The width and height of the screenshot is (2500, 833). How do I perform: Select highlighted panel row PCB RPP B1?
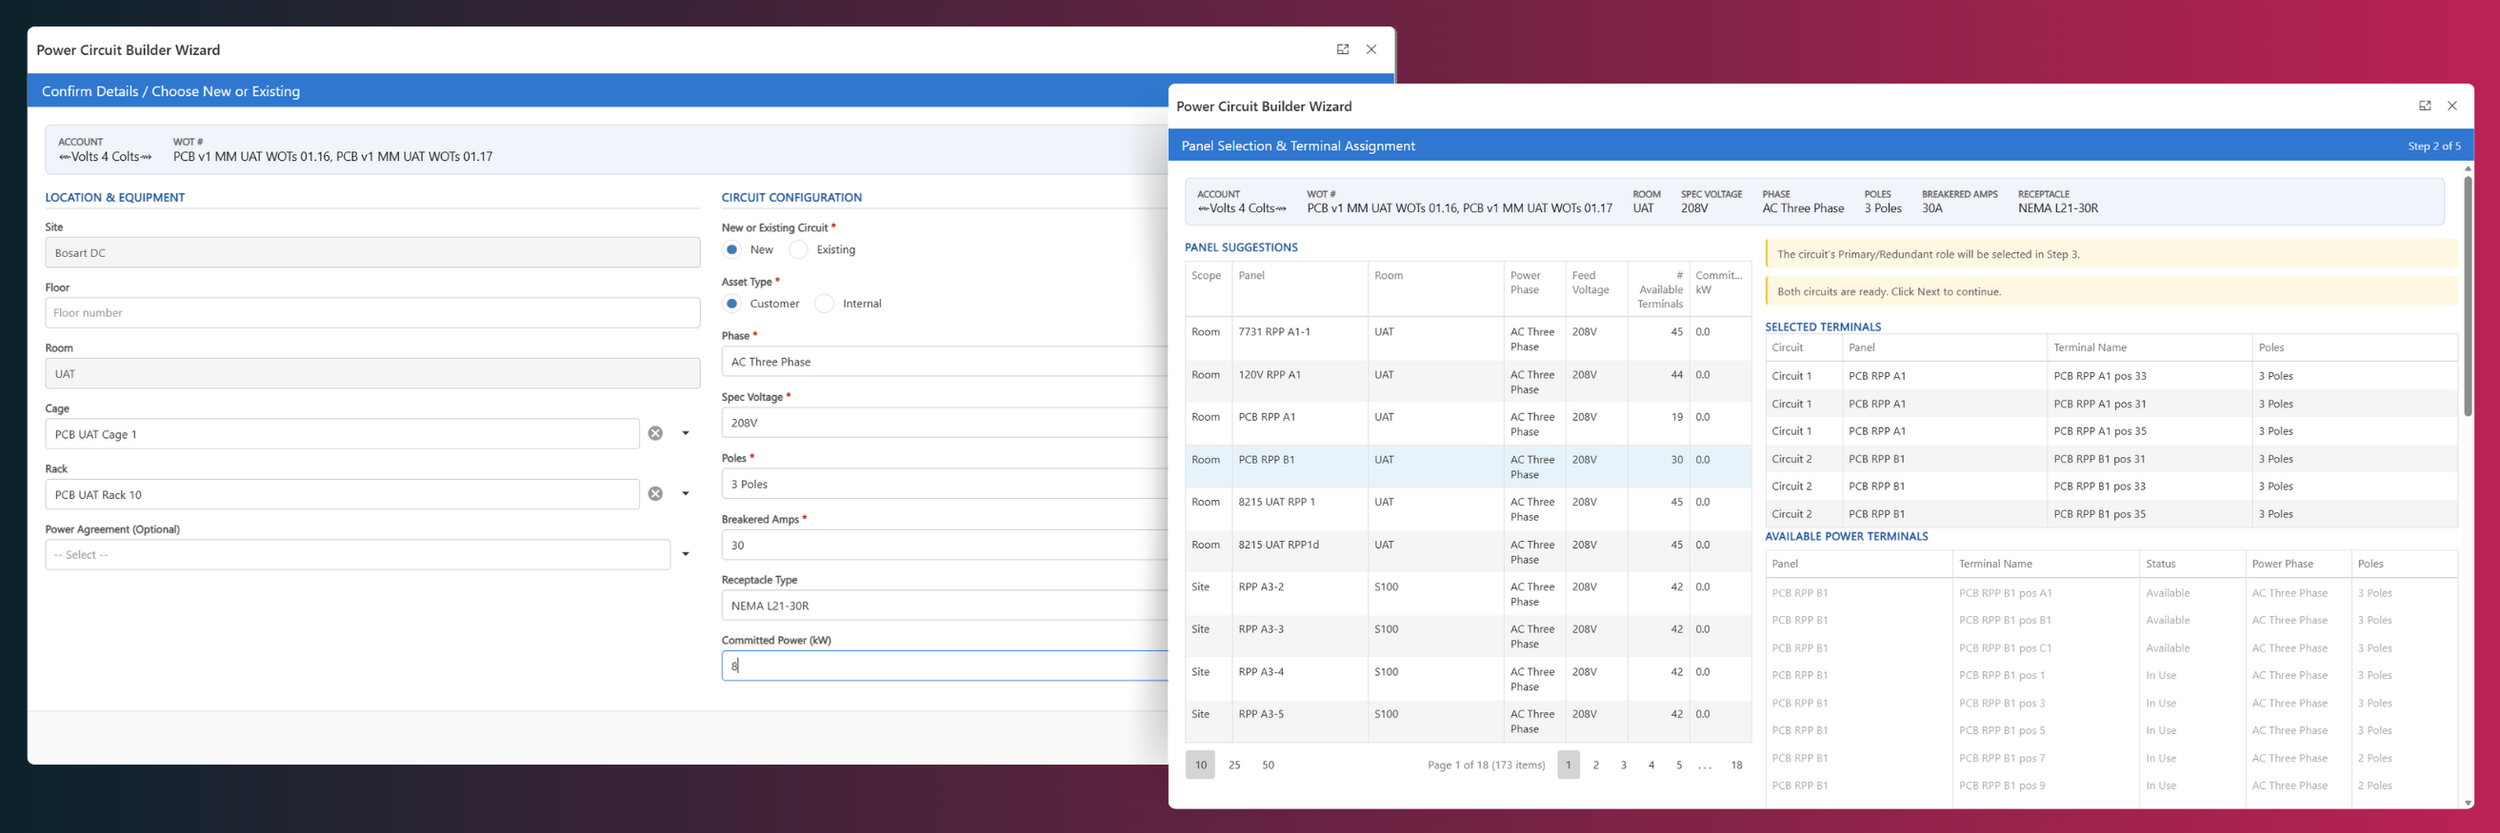point(1468,467)
